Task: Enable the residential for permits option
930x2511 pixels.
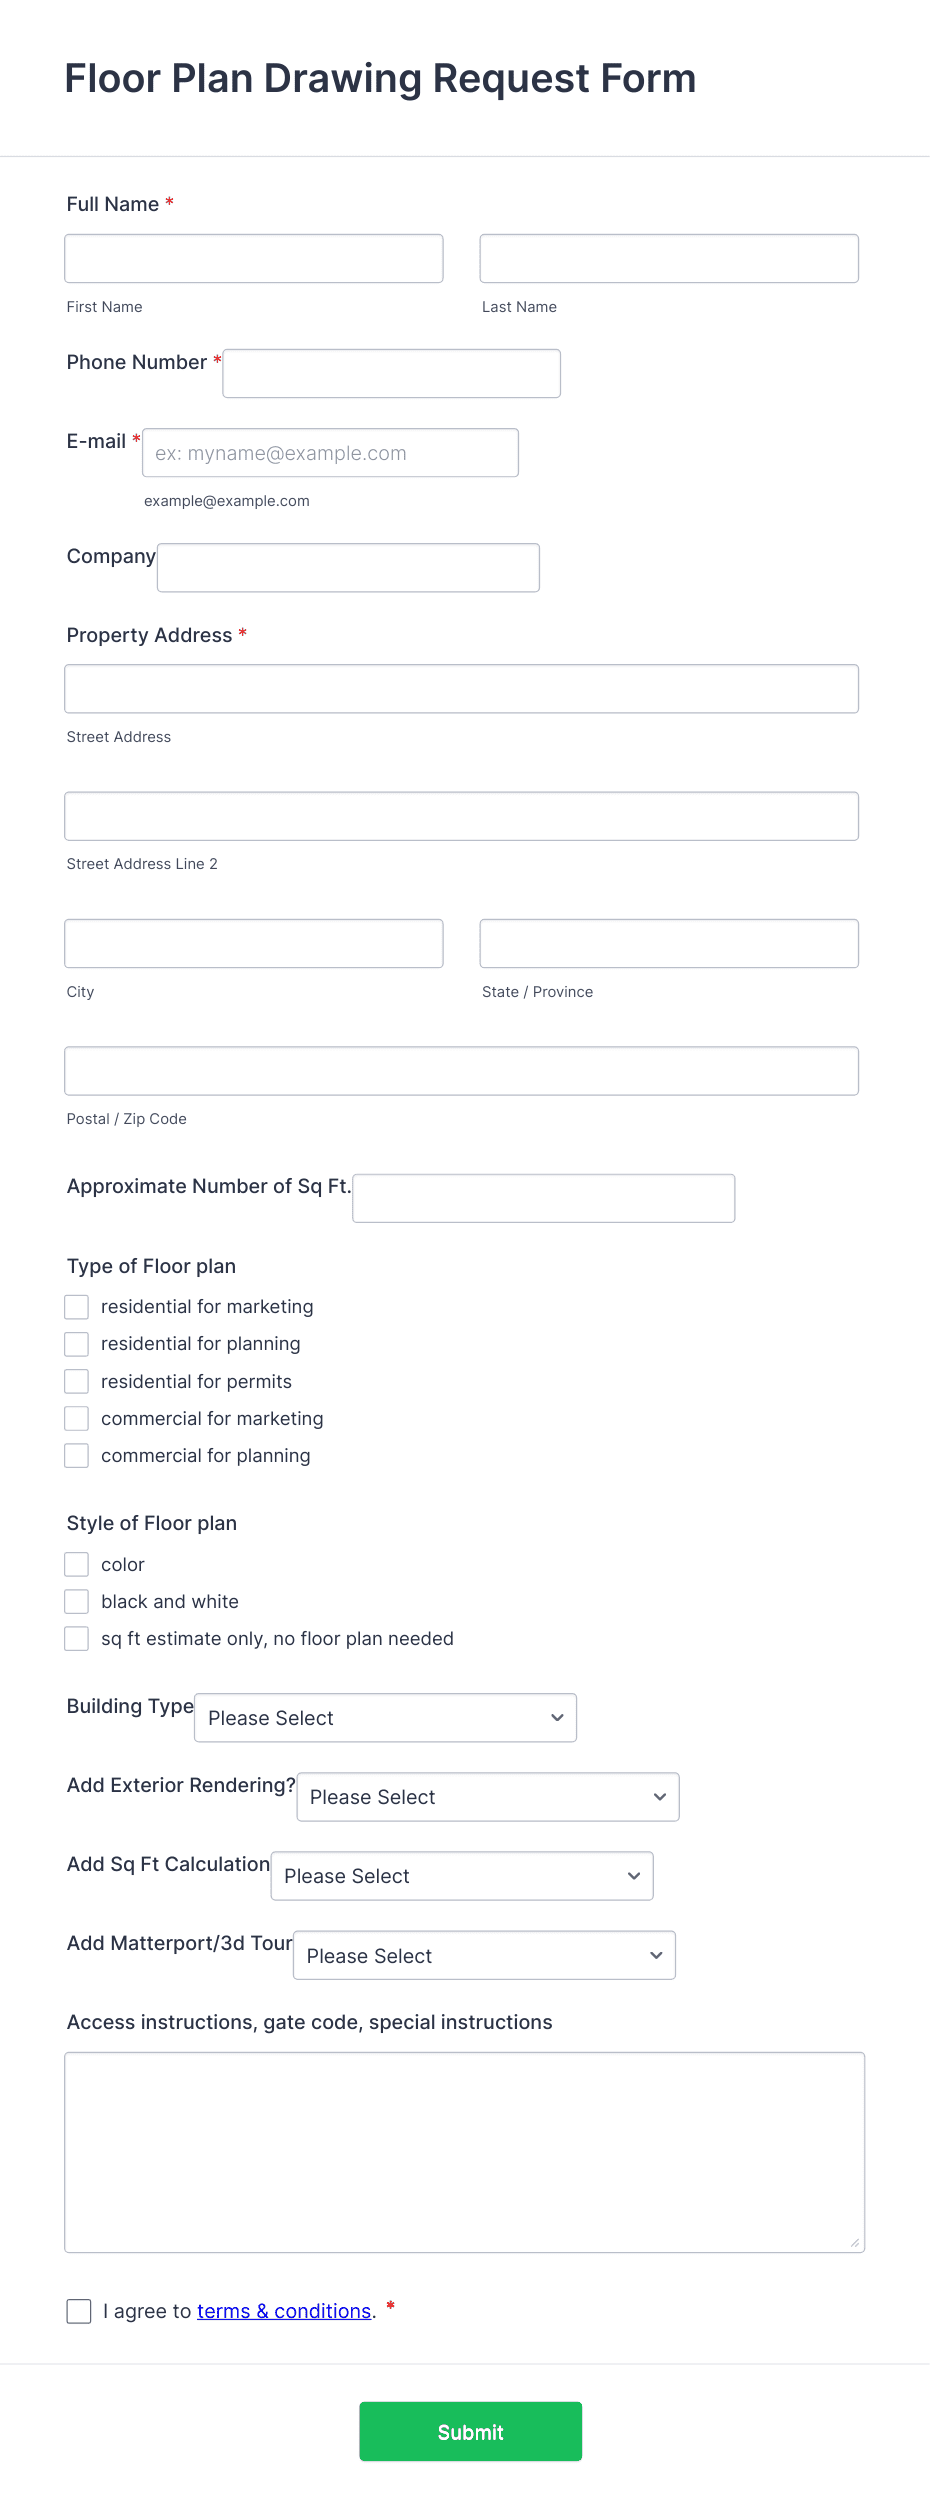Action: (x=76, y=1381)
